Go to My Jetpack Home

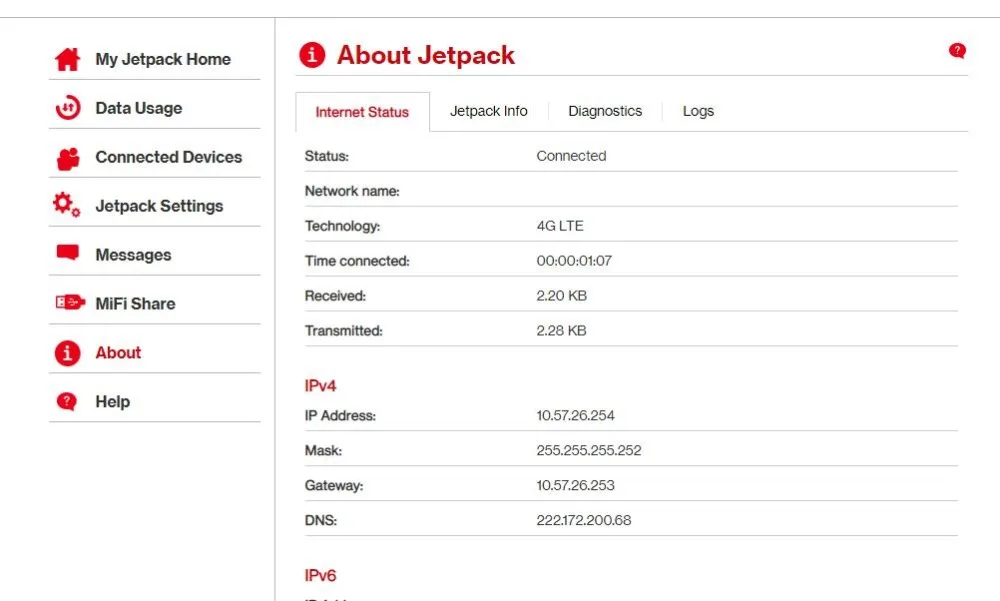(163, 59)
